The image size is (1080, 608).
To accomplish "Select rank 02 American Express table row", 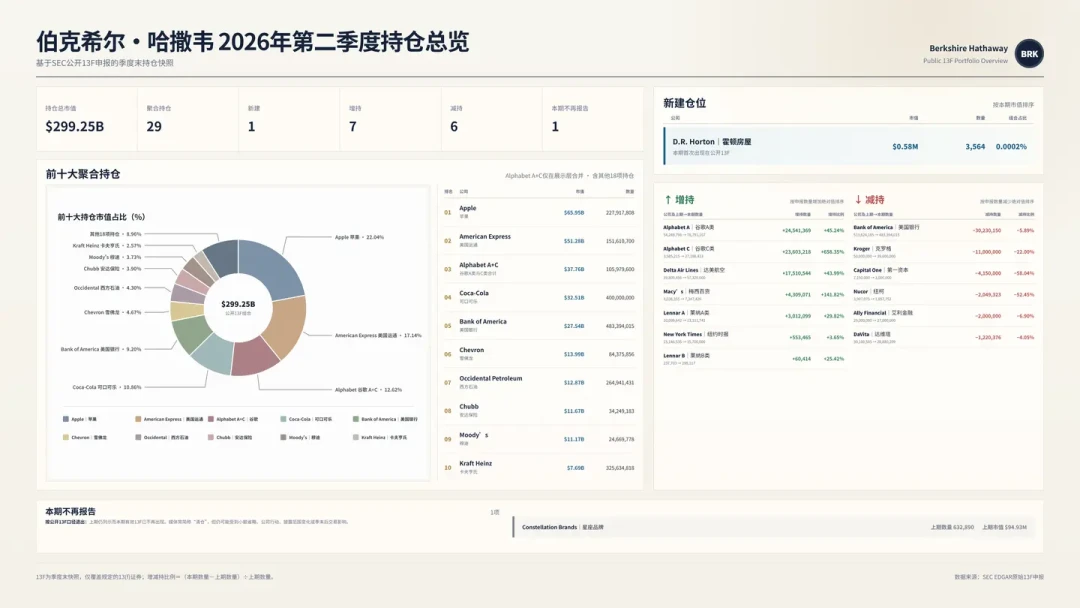I will (x=539, y=240).
